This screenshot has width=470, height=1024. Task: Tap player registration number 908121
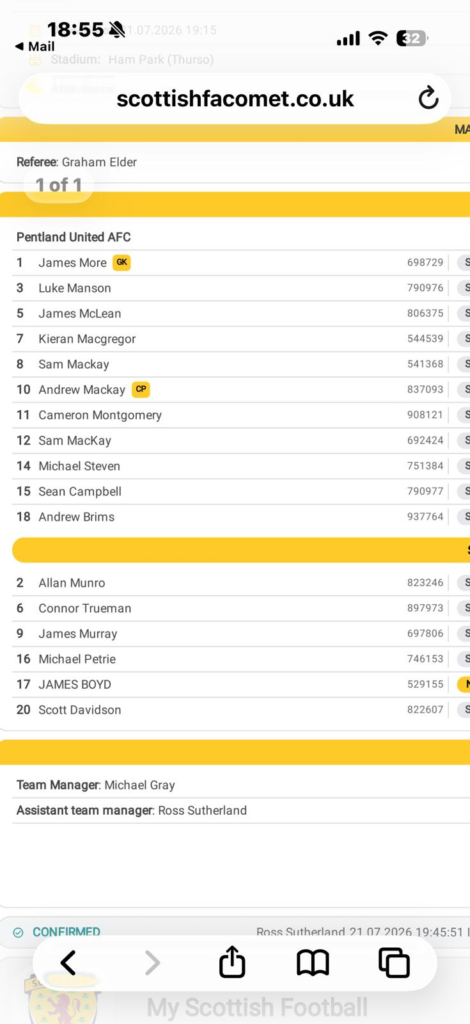pos(425,415)
